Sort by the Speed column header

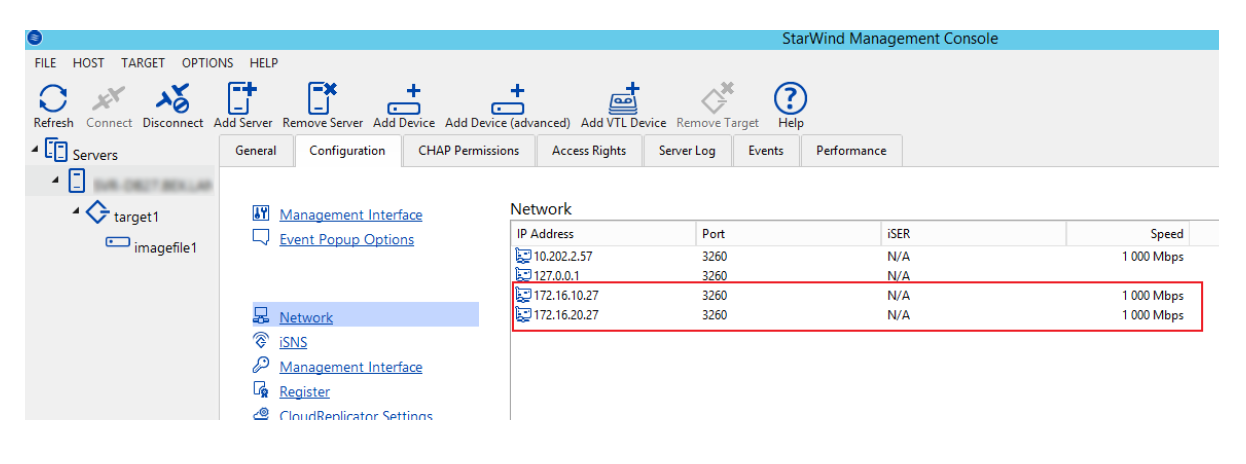click(1128, 233)
